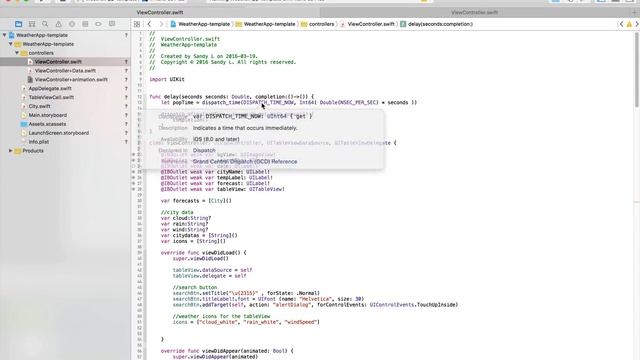Add a new editor tab
The image size is (640, 360).
(634, 12)
